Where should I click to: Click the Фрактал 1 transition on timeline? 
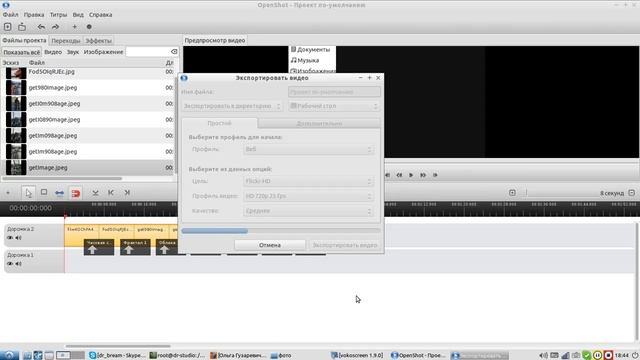(135, 247)
